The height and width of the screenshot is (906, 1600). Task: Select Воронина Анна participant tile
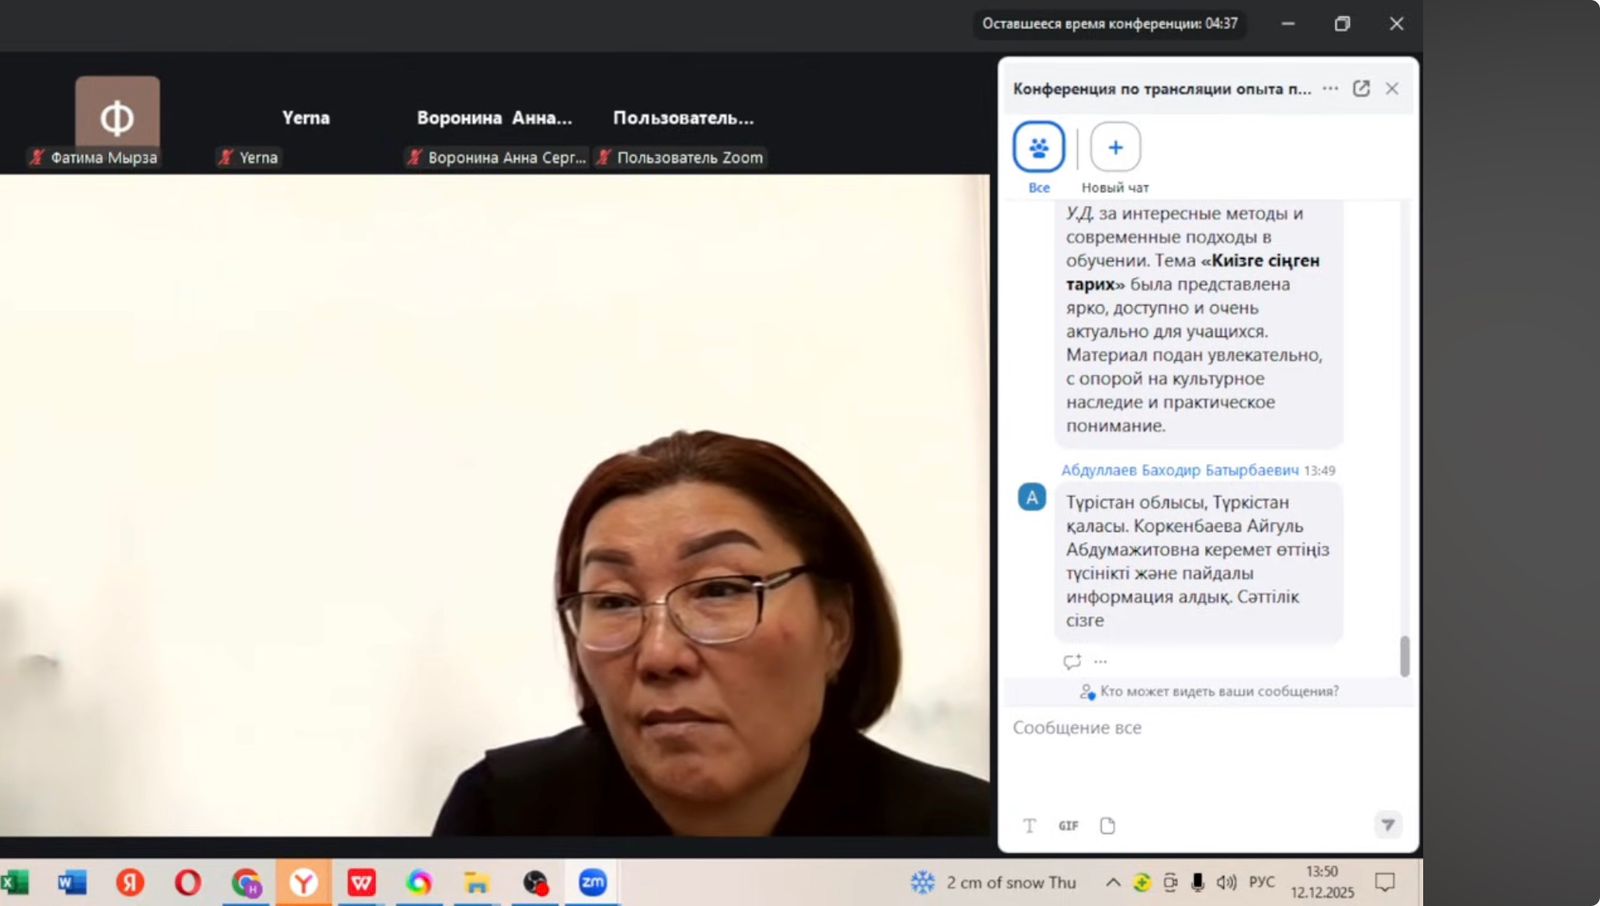click(495, 118)
